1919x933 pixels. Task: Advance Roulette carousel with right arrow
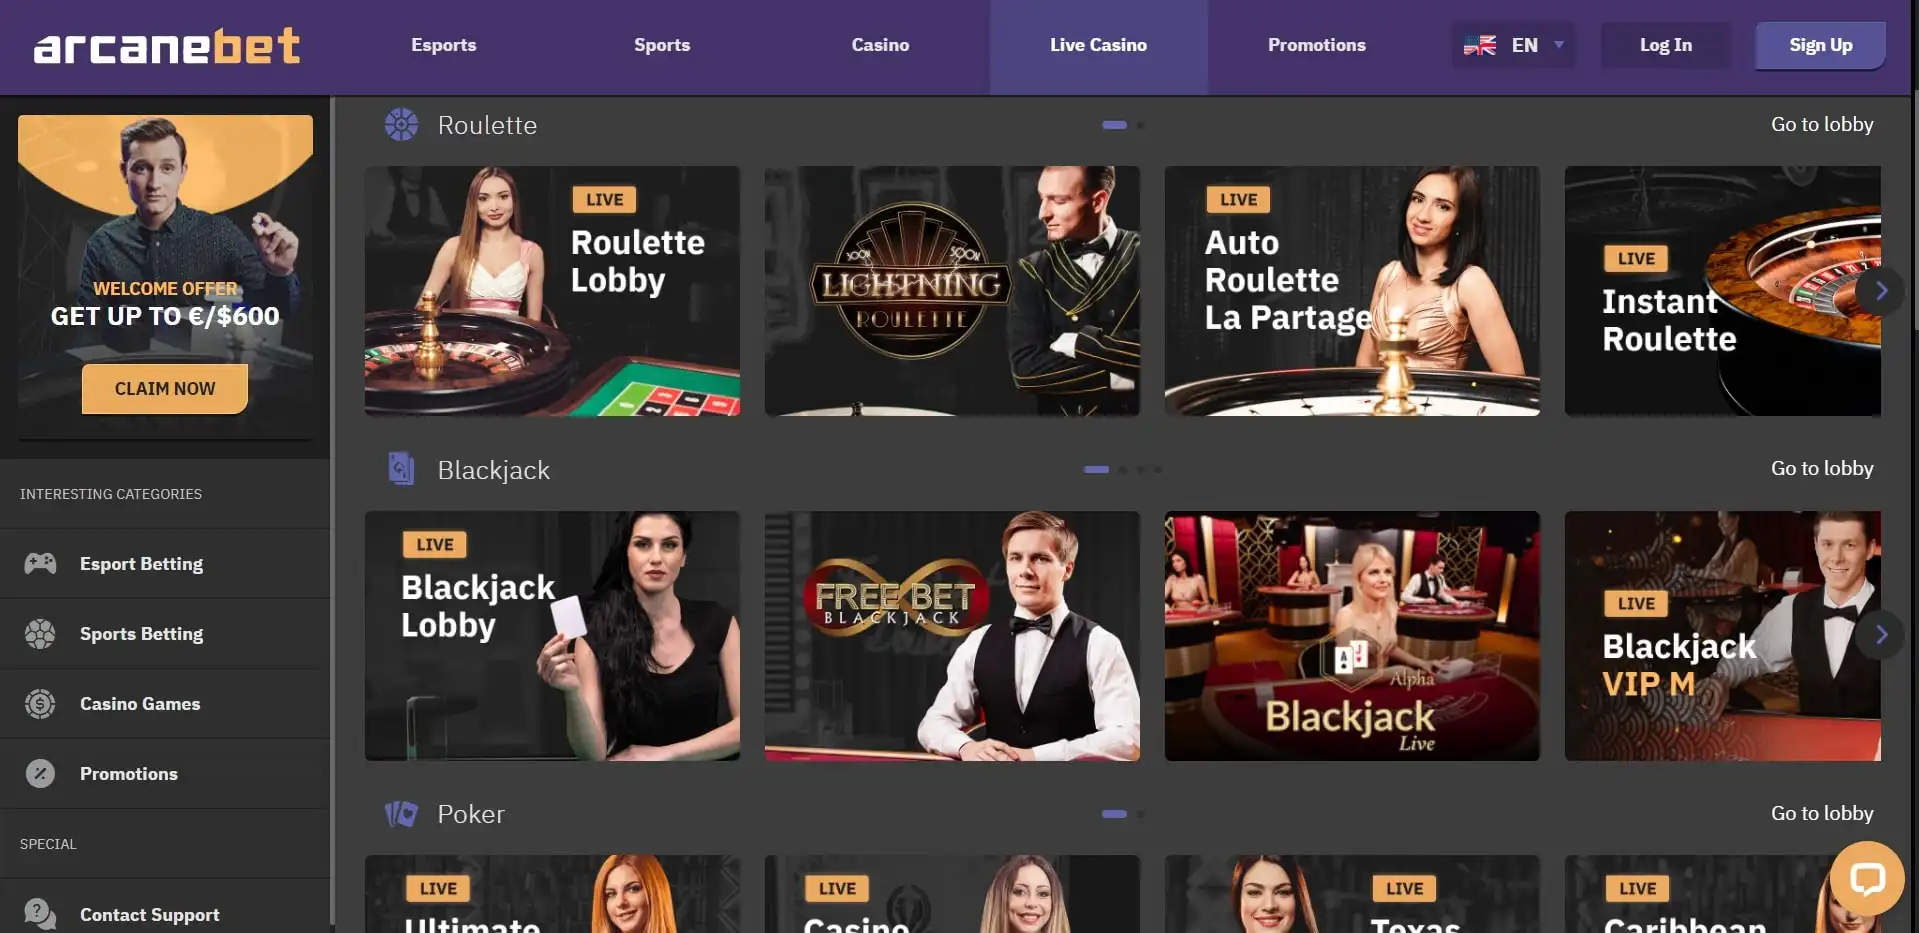point(1881,291)
